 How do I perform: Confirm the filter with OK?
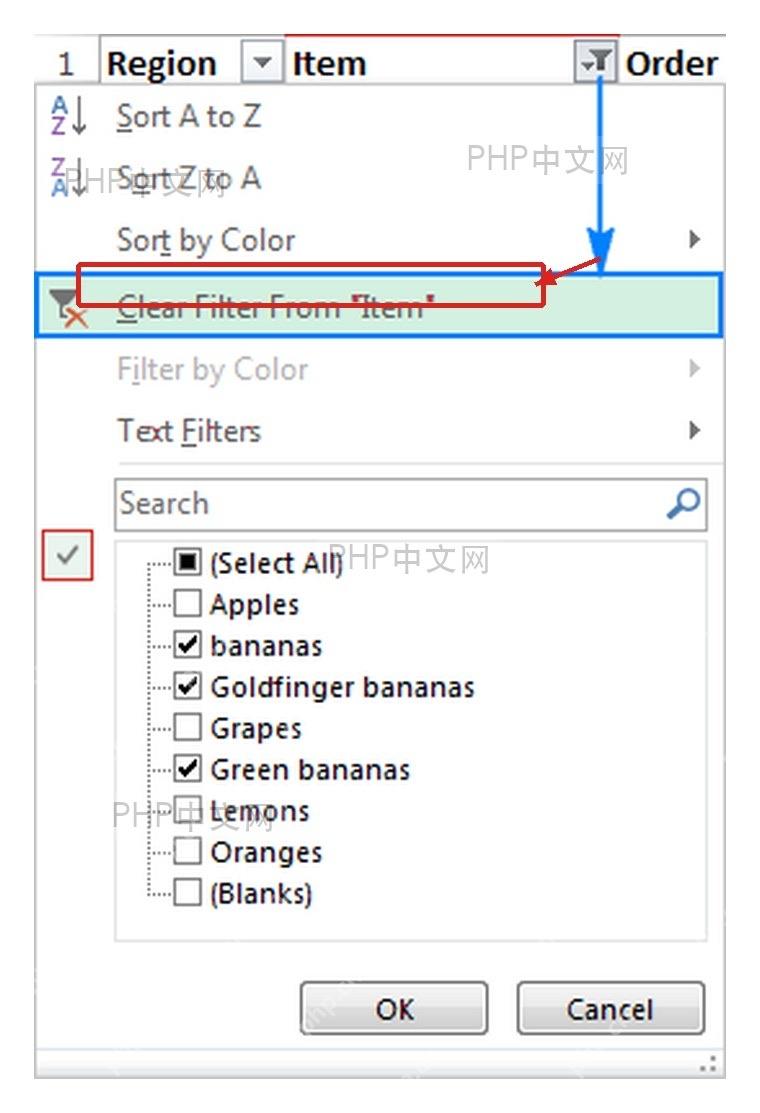(x=394, y=1008)
